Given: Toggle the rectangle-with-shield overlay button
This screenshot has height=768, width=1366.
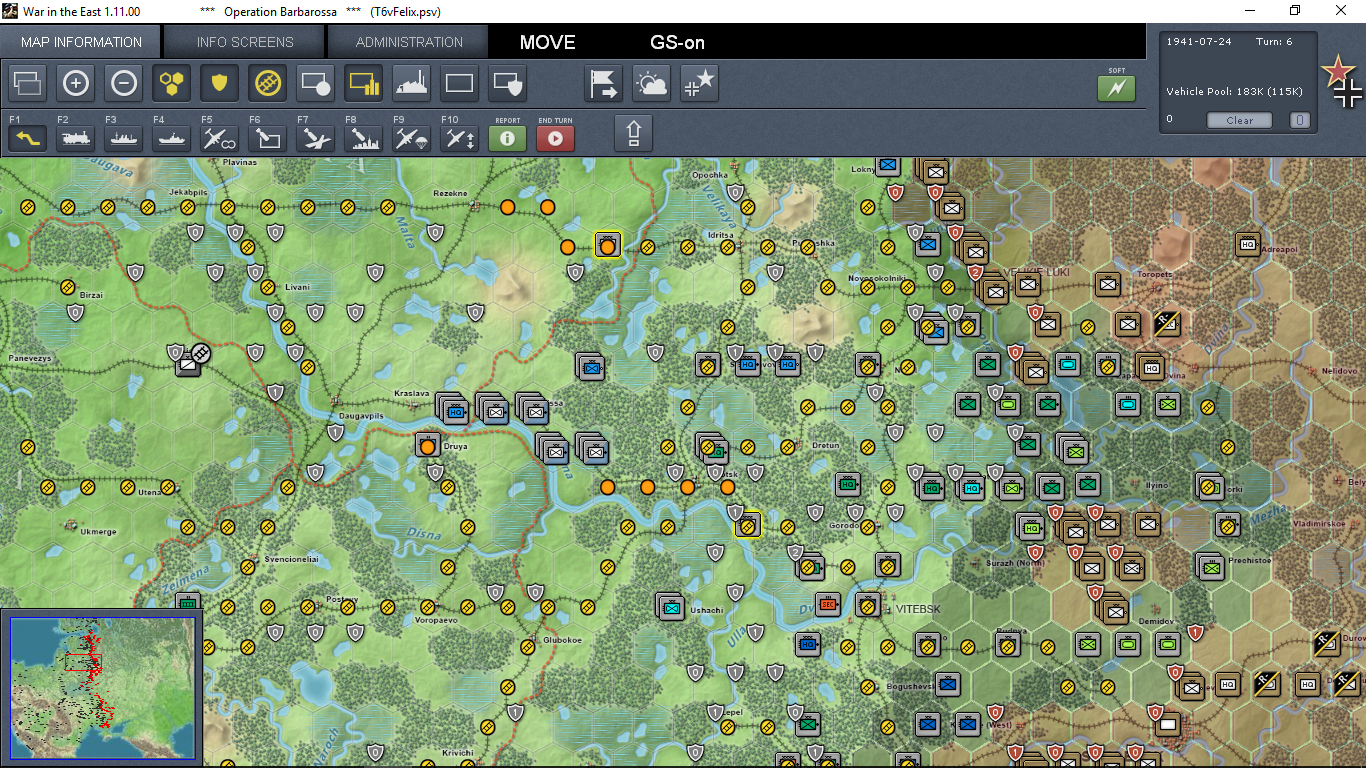Looking at the screenshot, I should coord(508,84).
